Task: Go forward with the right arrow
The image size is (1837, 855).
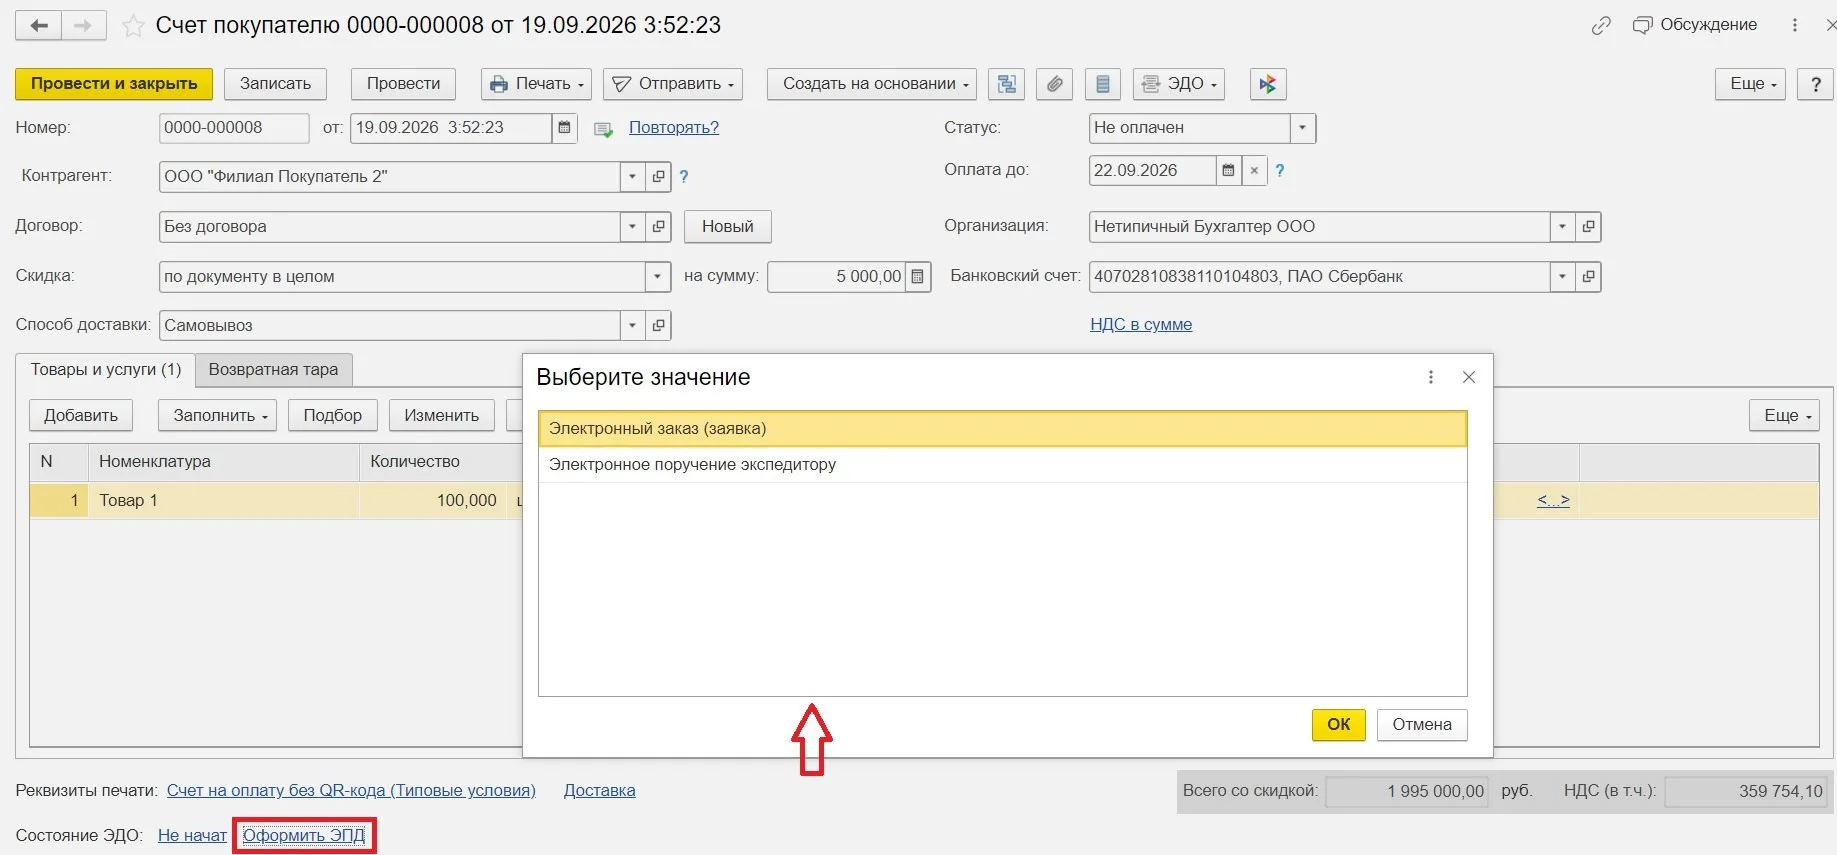Action: pos(84,26)
